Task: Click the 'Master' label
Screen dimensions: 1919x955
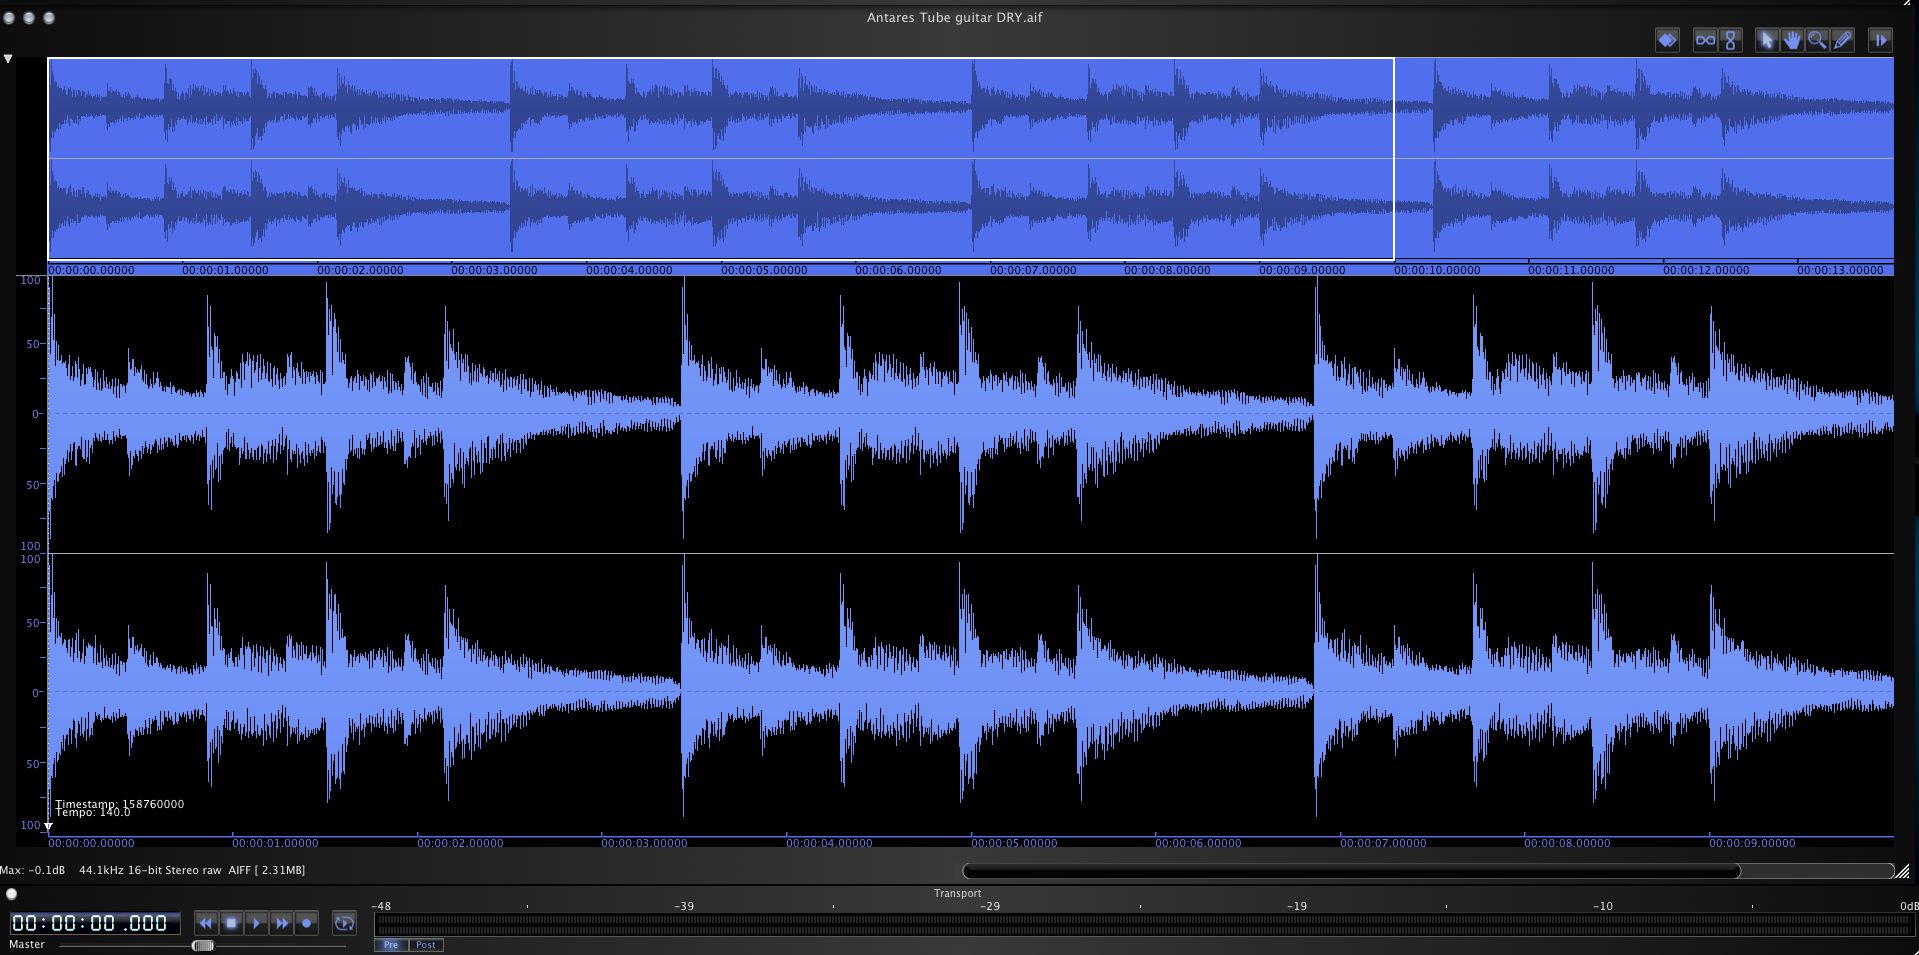Action: [x=27, y=944]
